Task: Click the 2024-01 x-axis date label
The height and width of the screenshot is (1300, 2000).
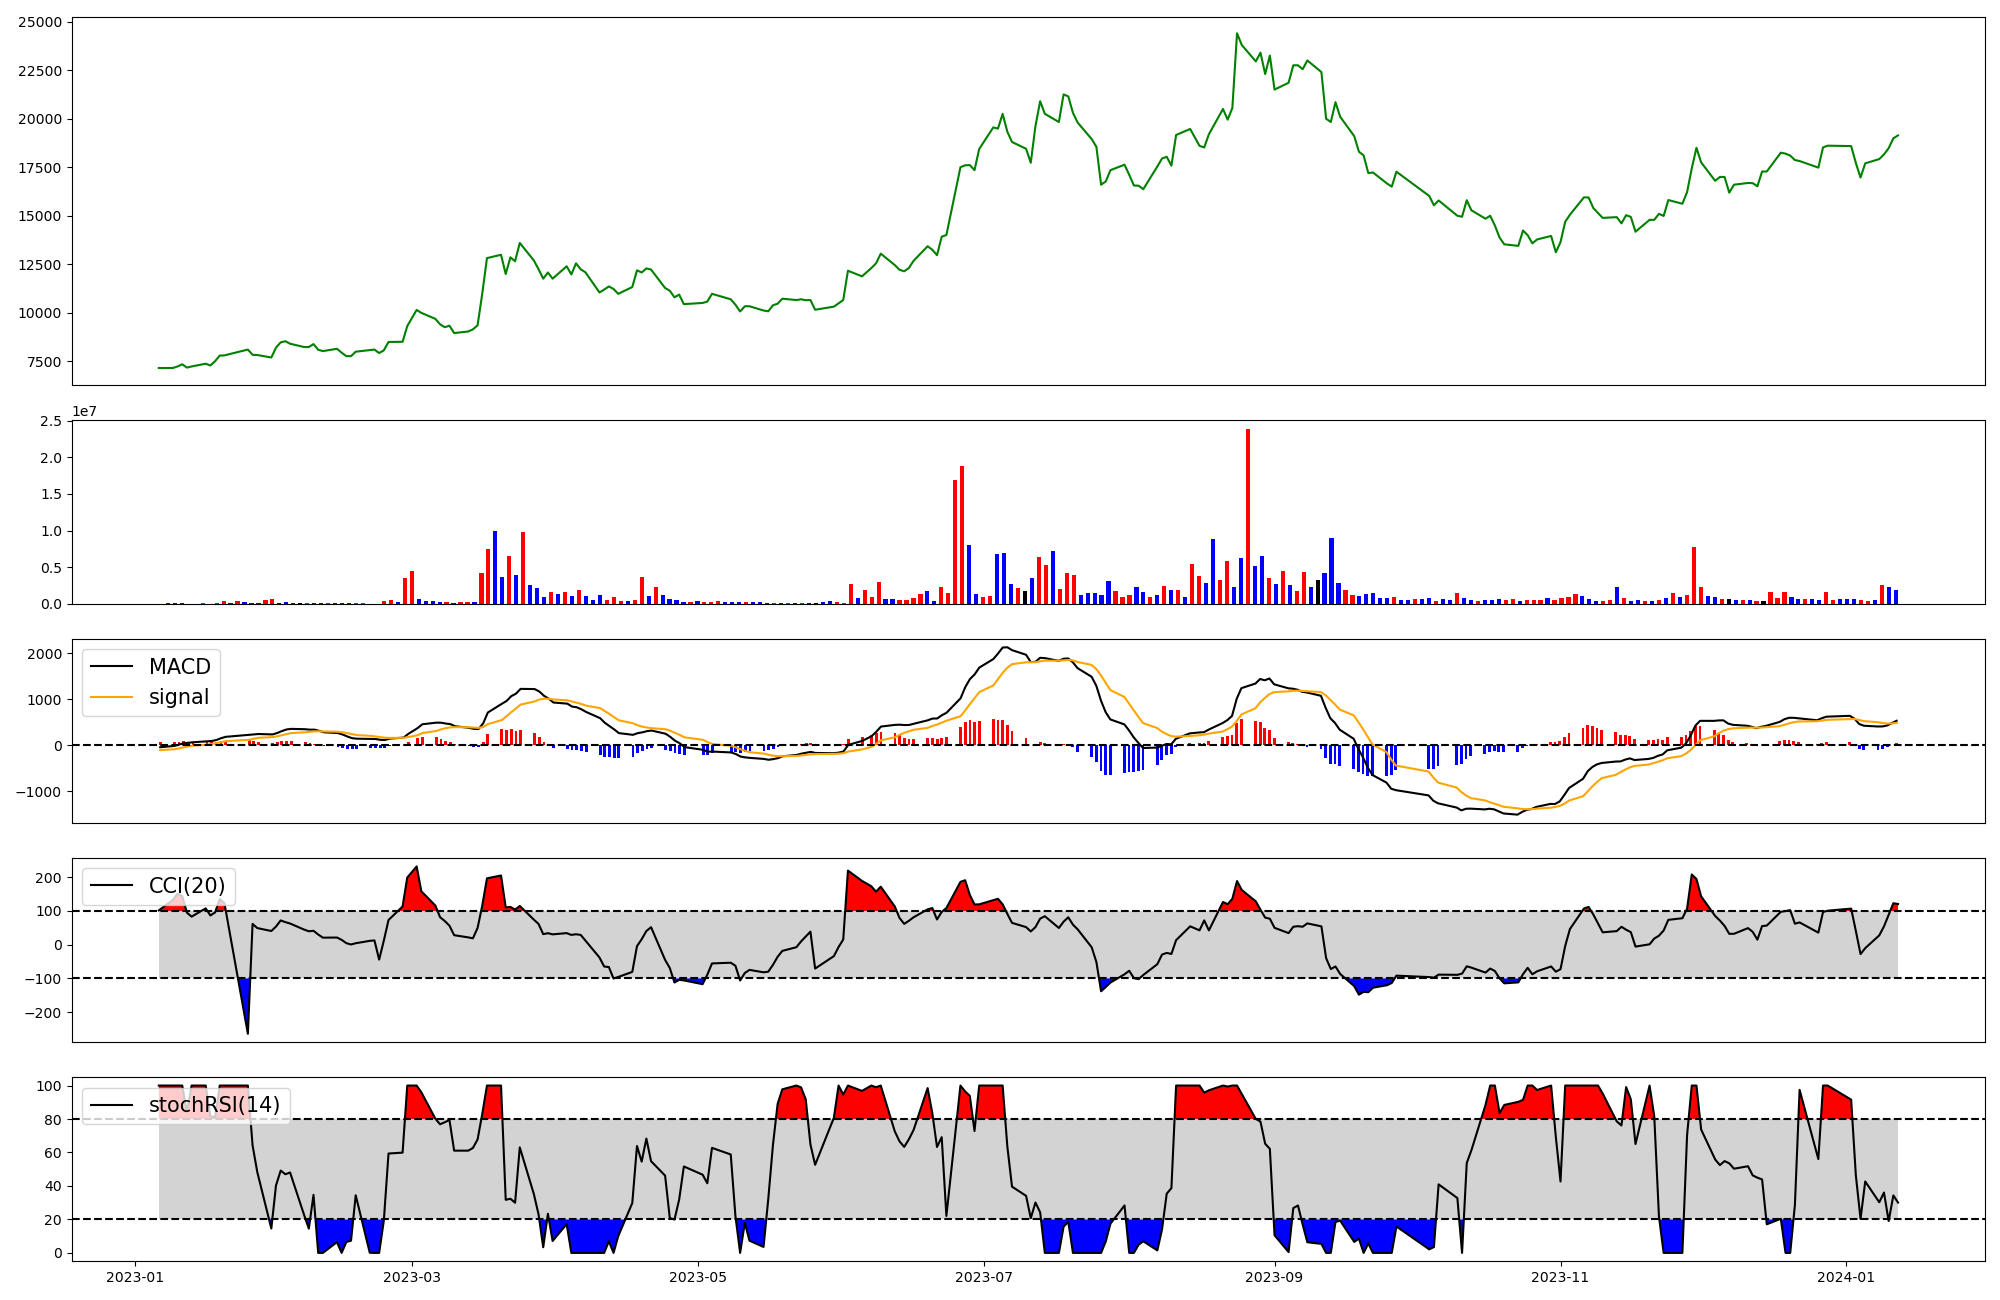Action: 1846,1277
